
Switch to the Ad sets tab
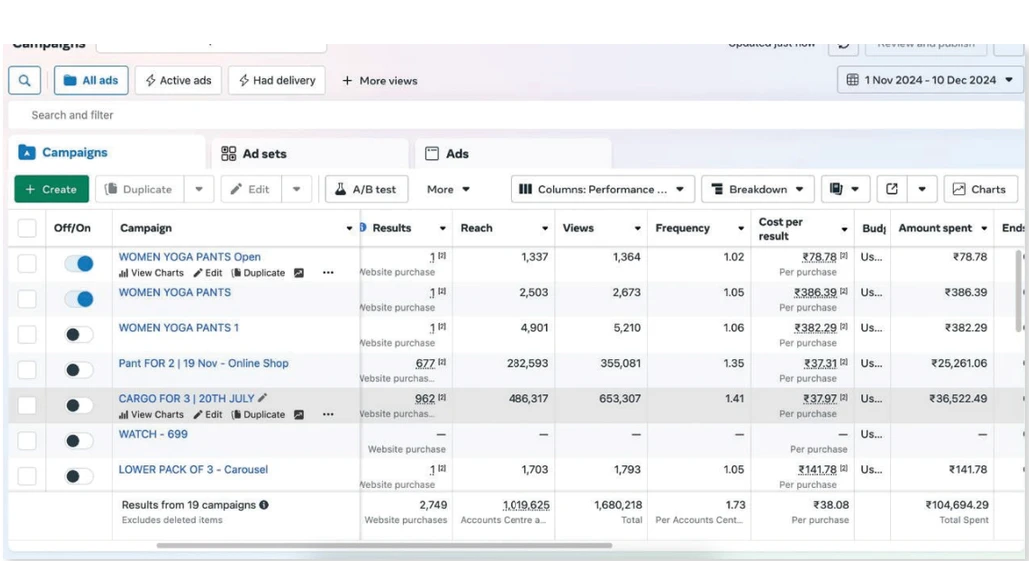310,154
